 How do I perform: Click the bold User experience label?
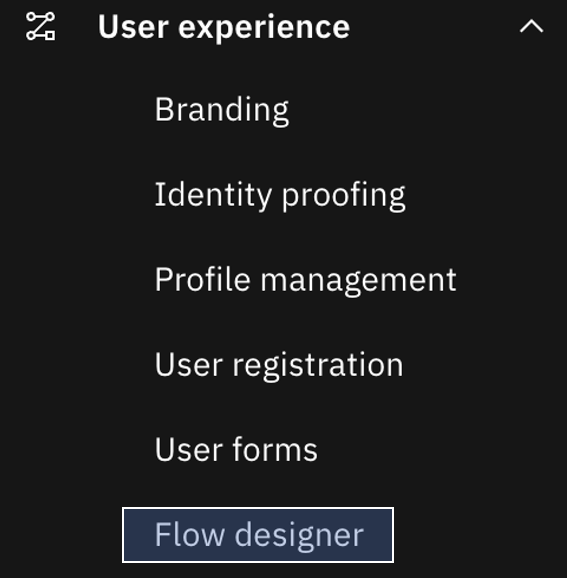pyautogui.click(x=223, y=27)
